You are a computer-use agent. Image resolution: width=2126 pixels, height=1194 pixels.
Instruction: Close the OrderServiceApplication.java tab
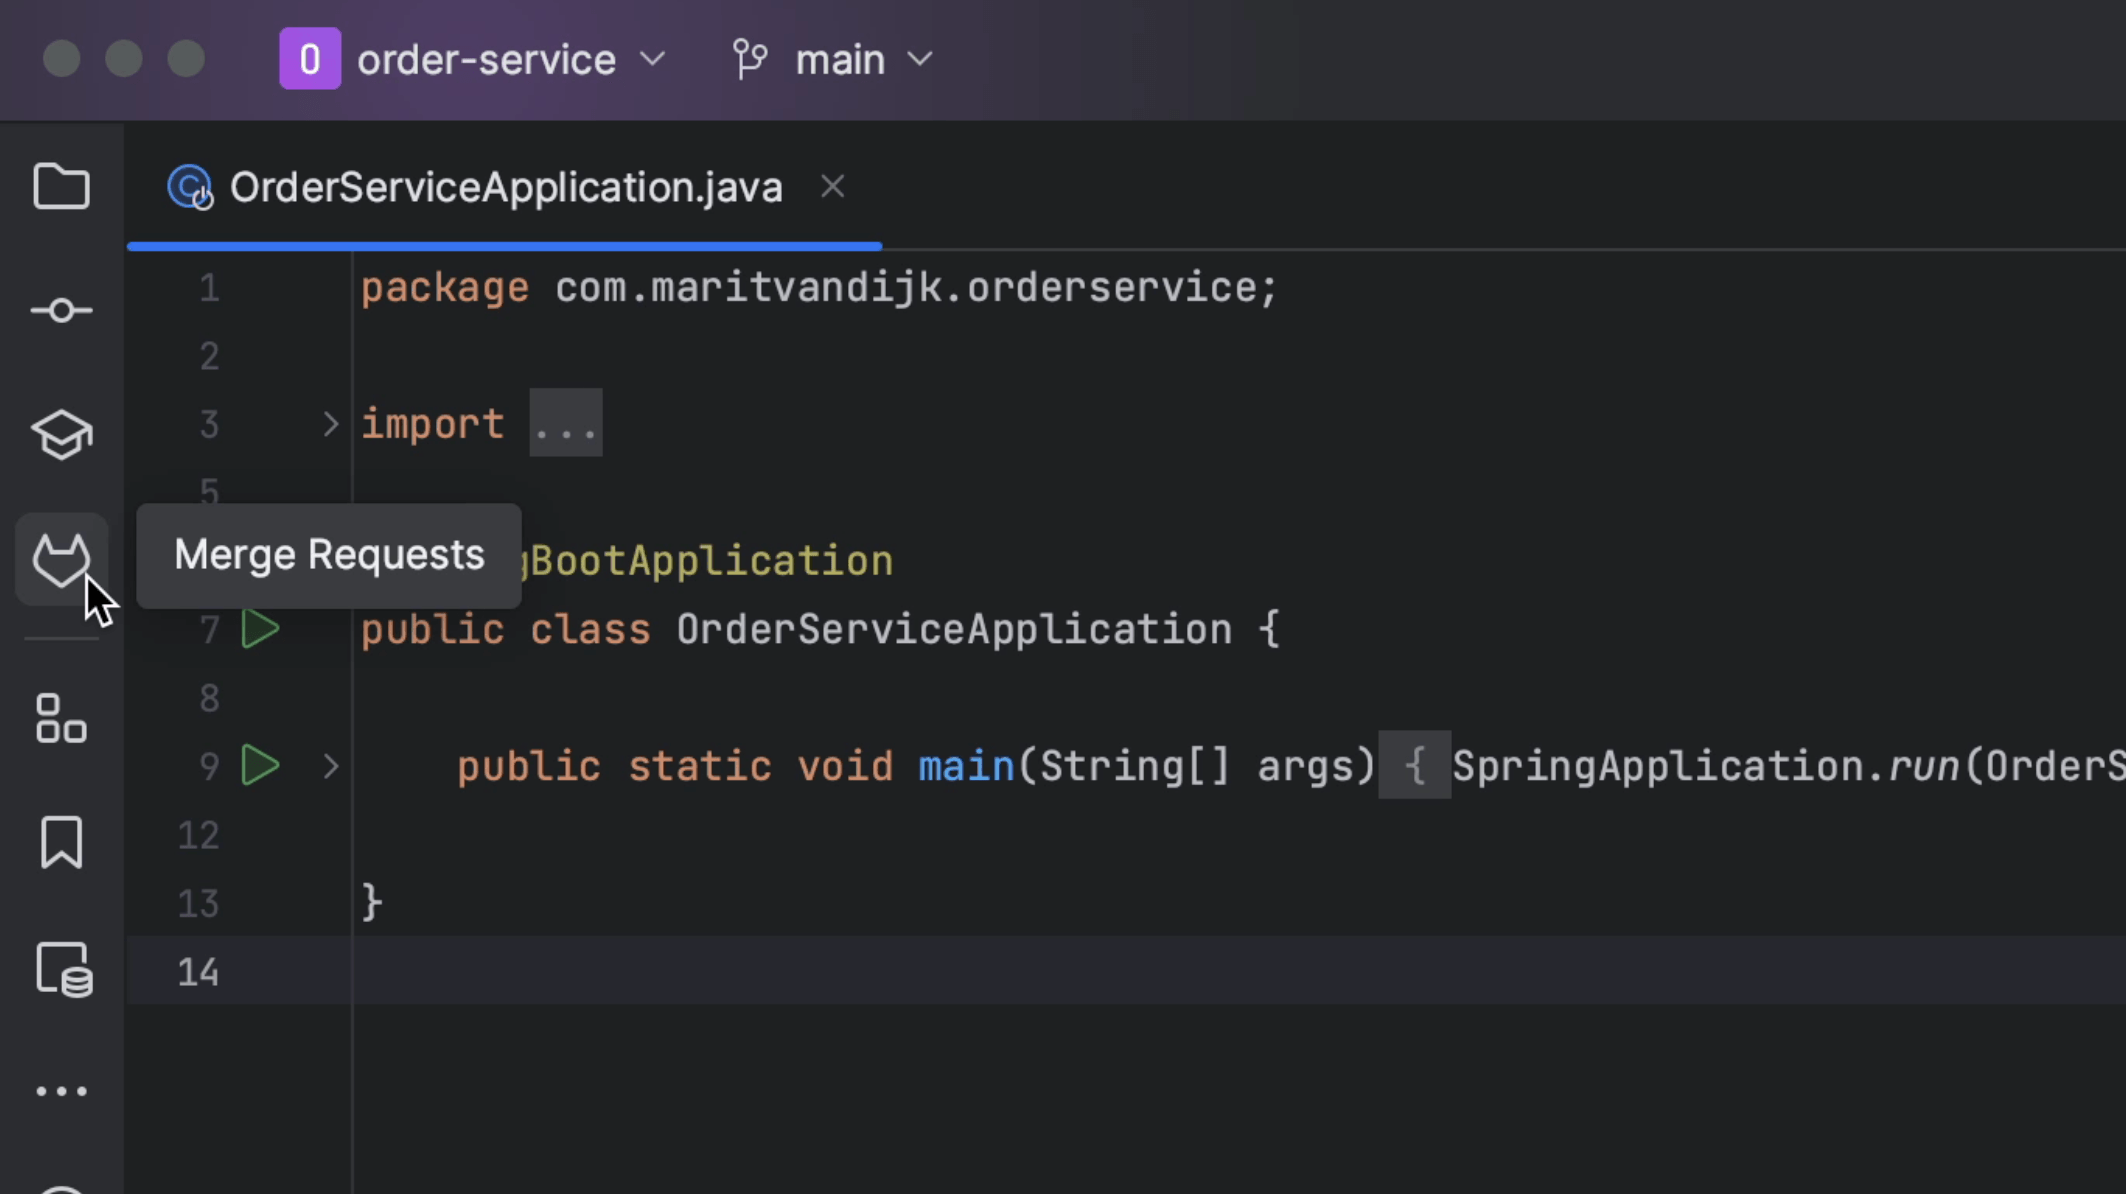tap(832, 187)
